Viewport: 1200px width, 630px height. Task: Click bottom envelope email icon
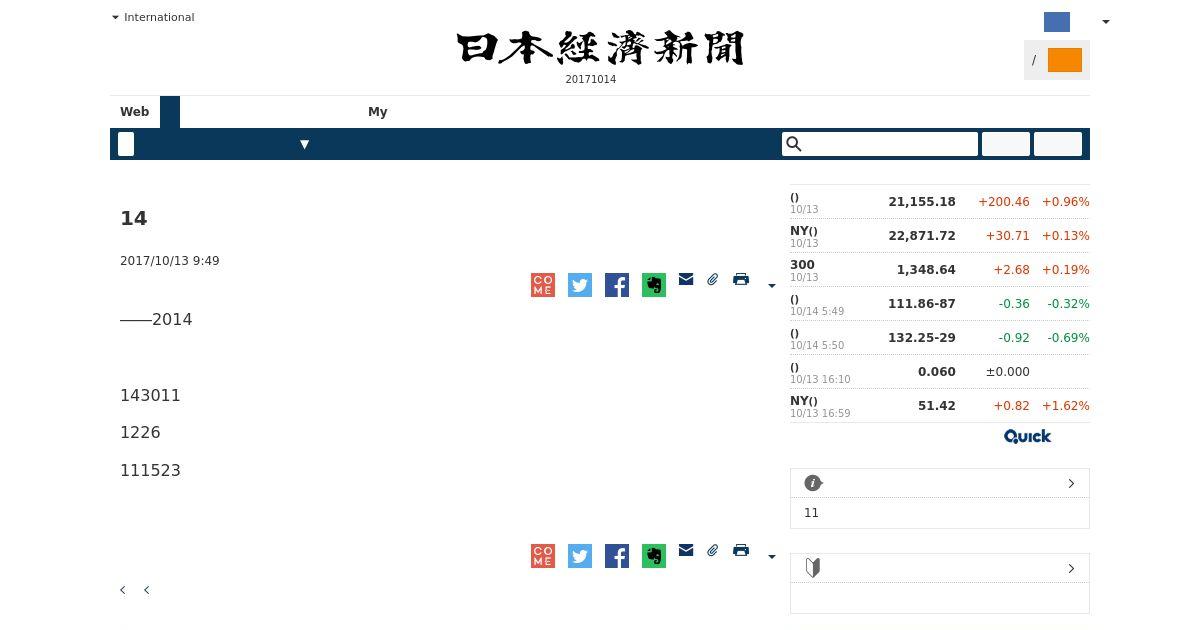686,550
